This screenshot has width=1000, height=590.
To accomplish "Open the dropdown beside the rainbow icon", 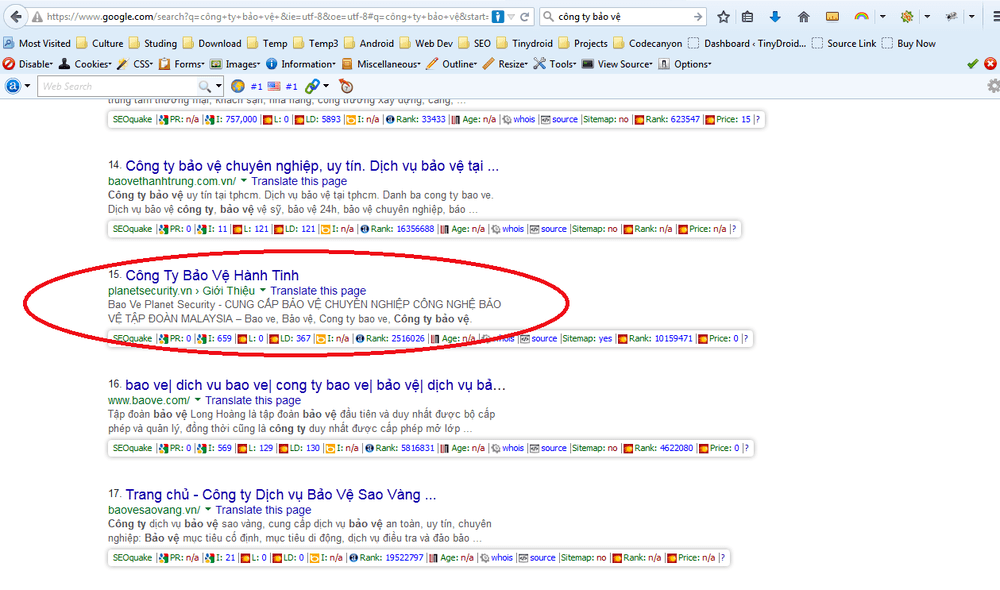I will [883, 17].
